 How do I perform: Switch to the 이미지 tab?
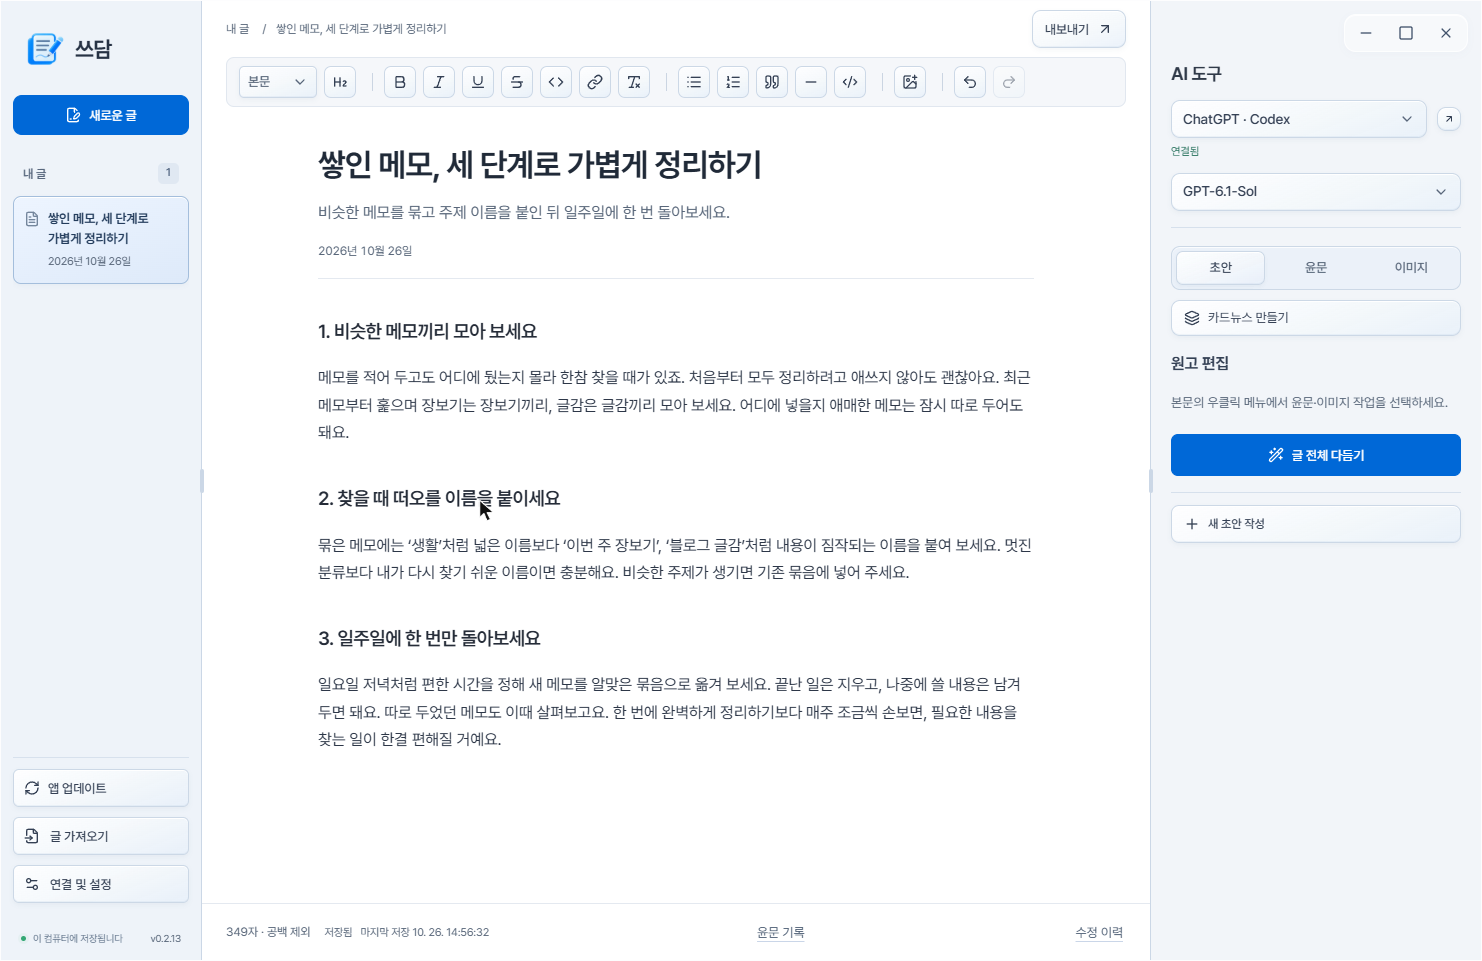1411,268
